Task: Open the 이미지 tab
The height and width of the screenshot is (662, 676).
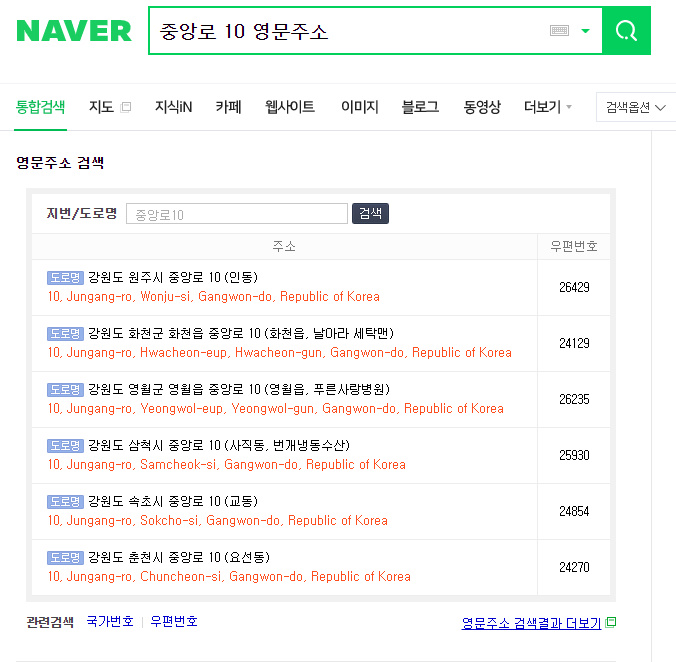Action: coord(360,107)
